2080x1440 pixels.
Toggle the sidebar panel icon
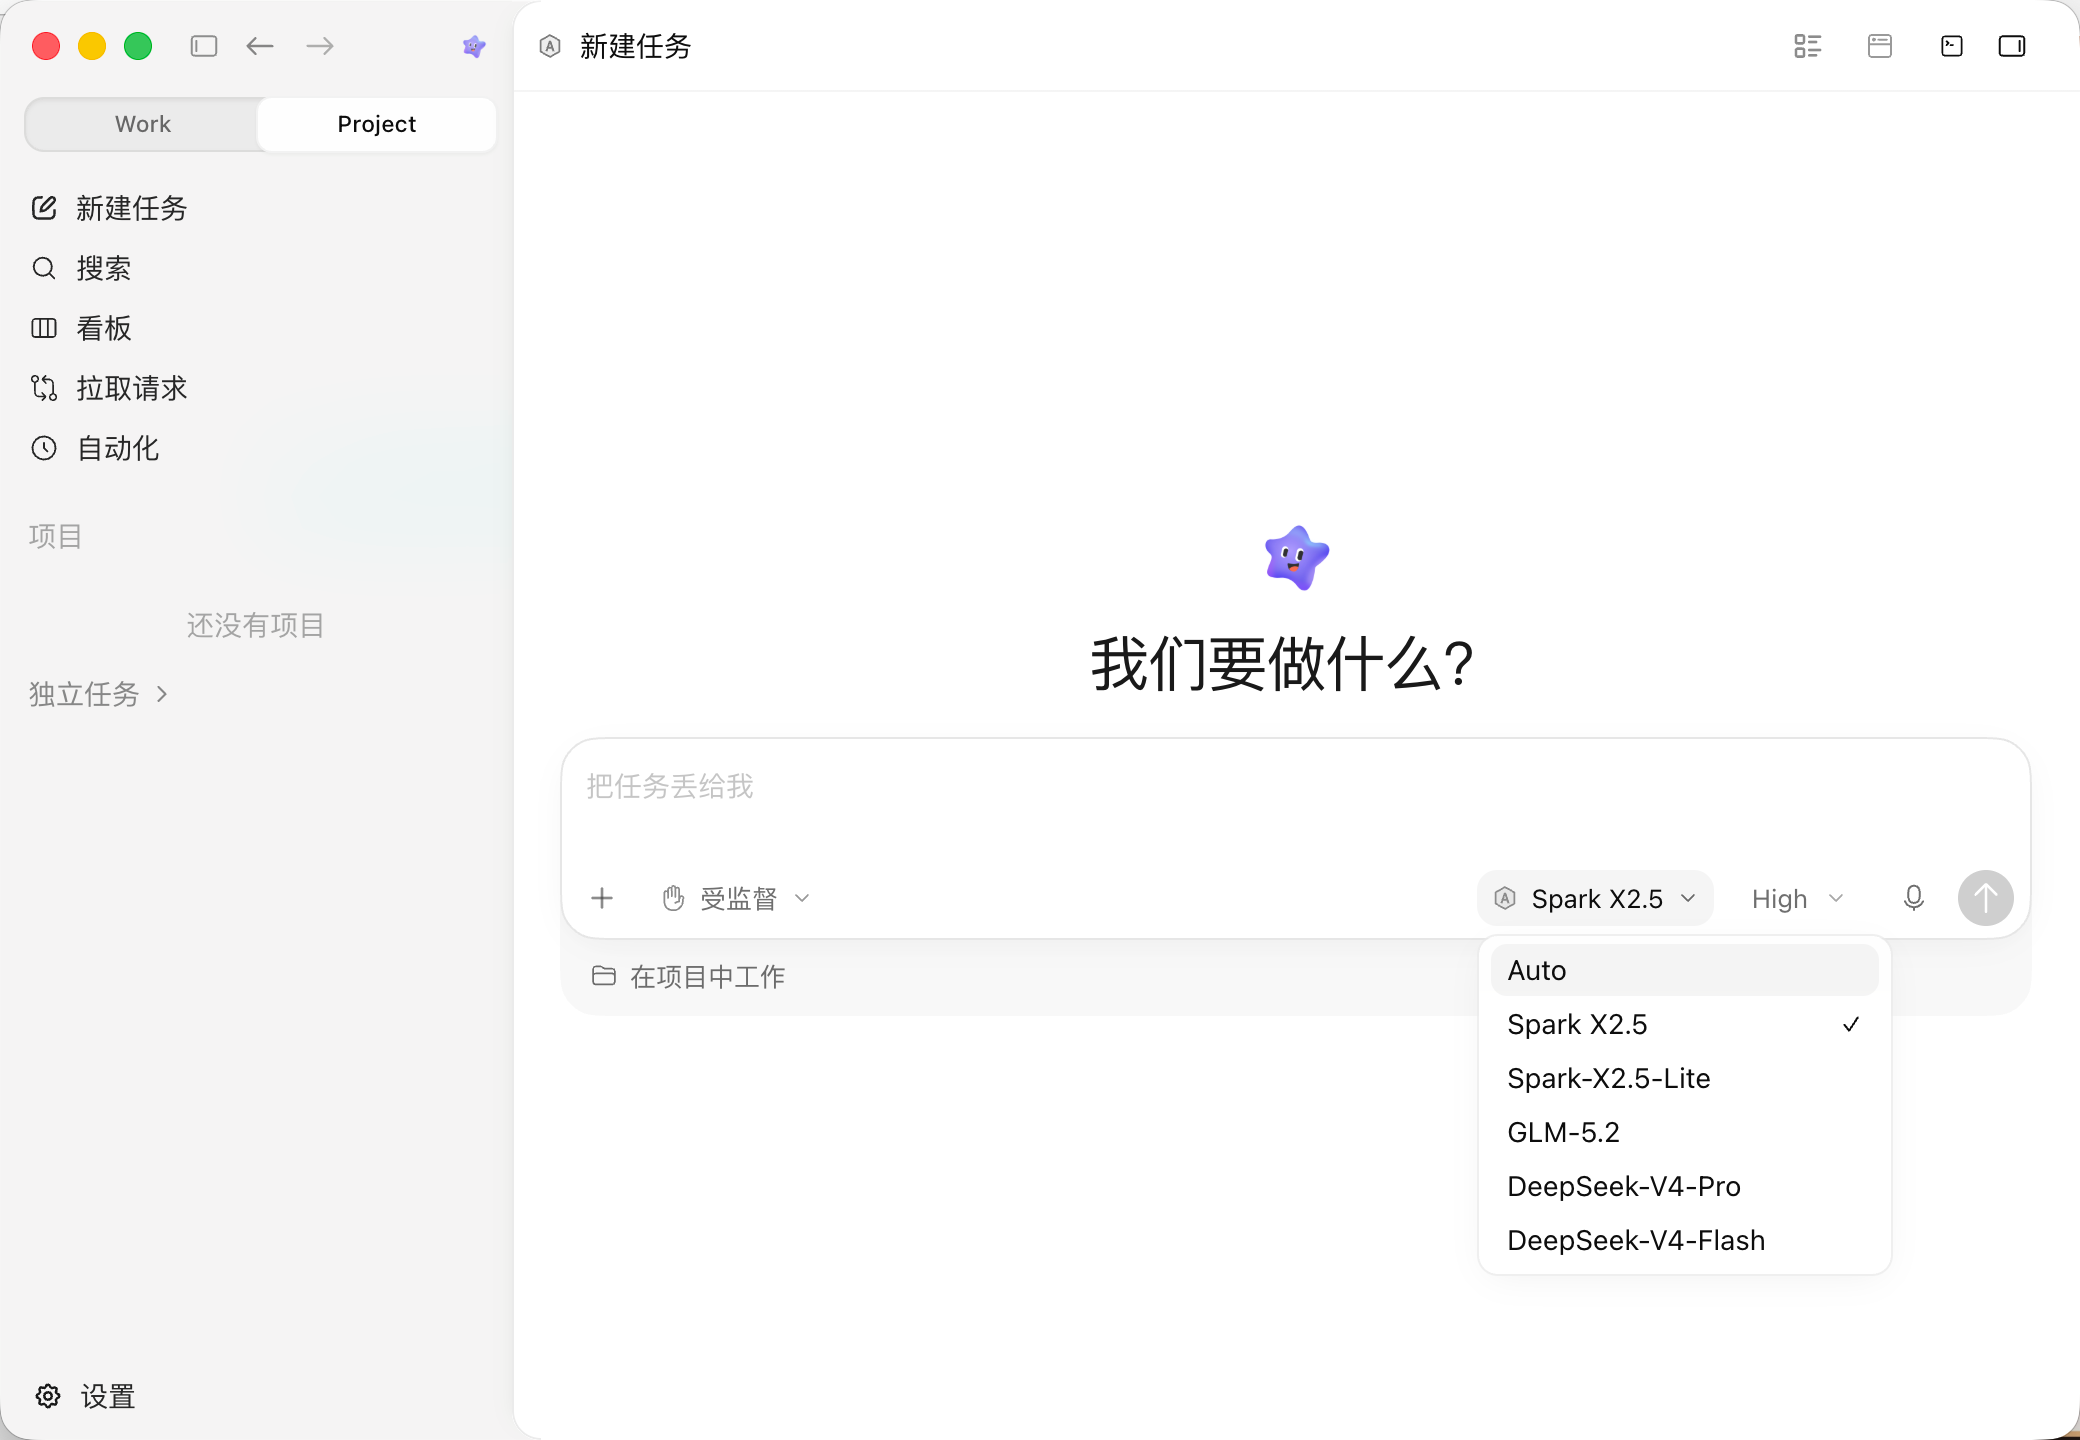pos(204,46)
